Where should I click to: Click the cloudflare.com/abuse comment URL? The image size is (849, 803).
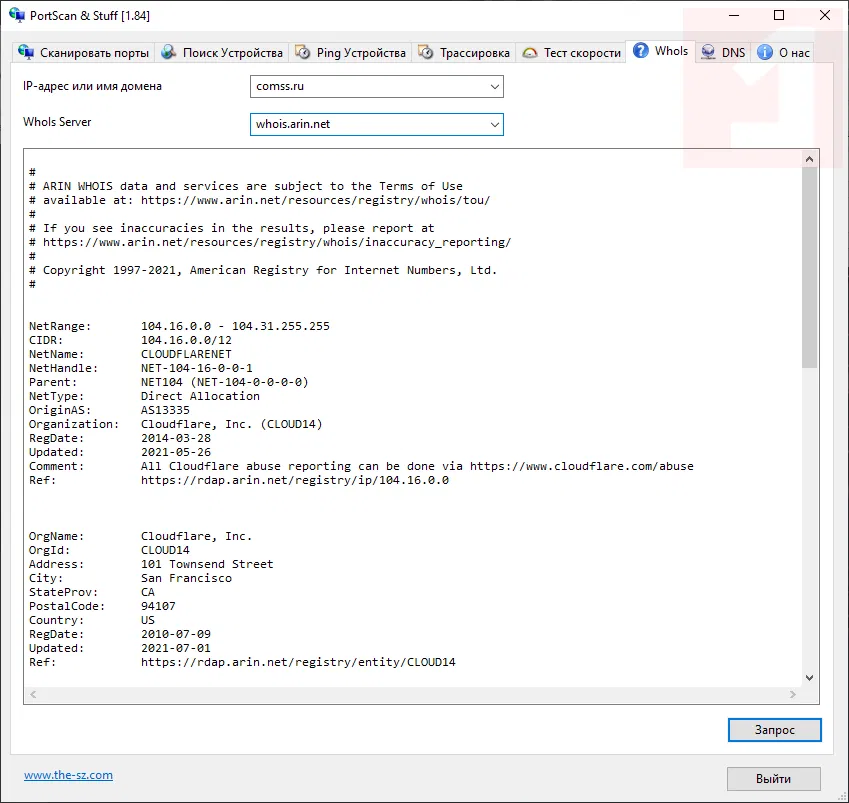pos(582,466)
